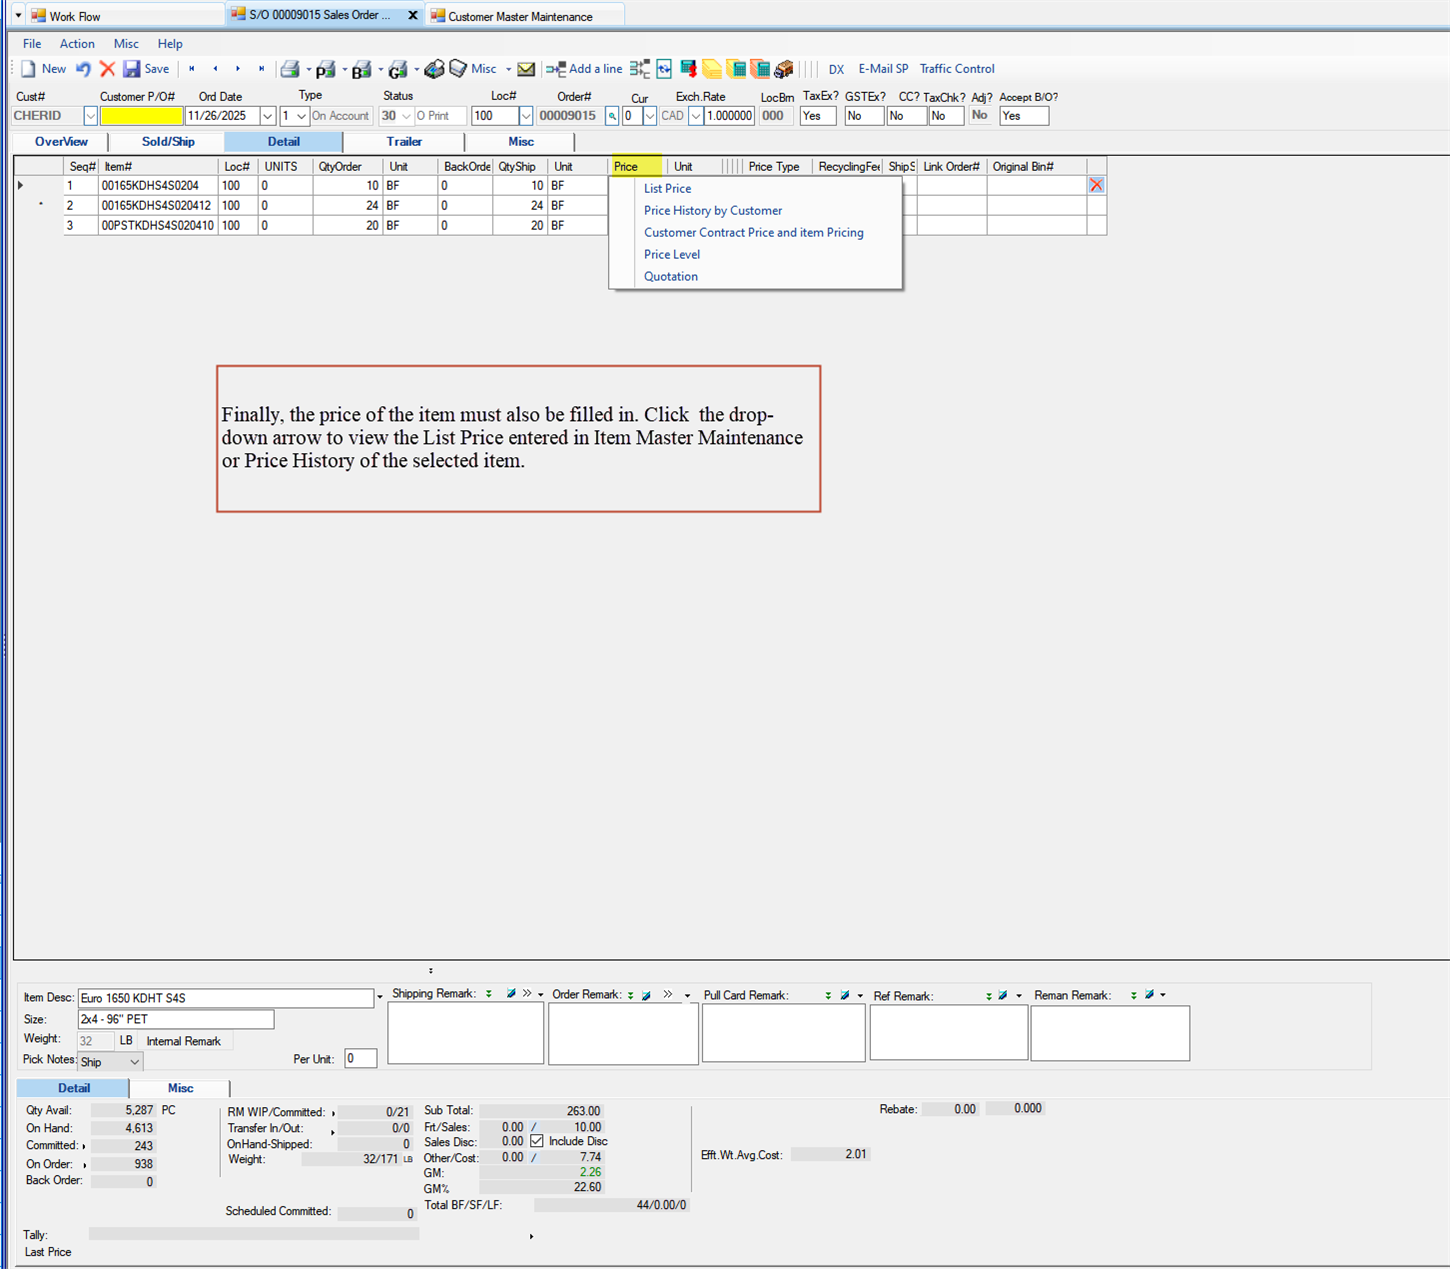Click the printer icon in the toolbar
This screenshot has height=1269, width=1450.
coord(290,68)
